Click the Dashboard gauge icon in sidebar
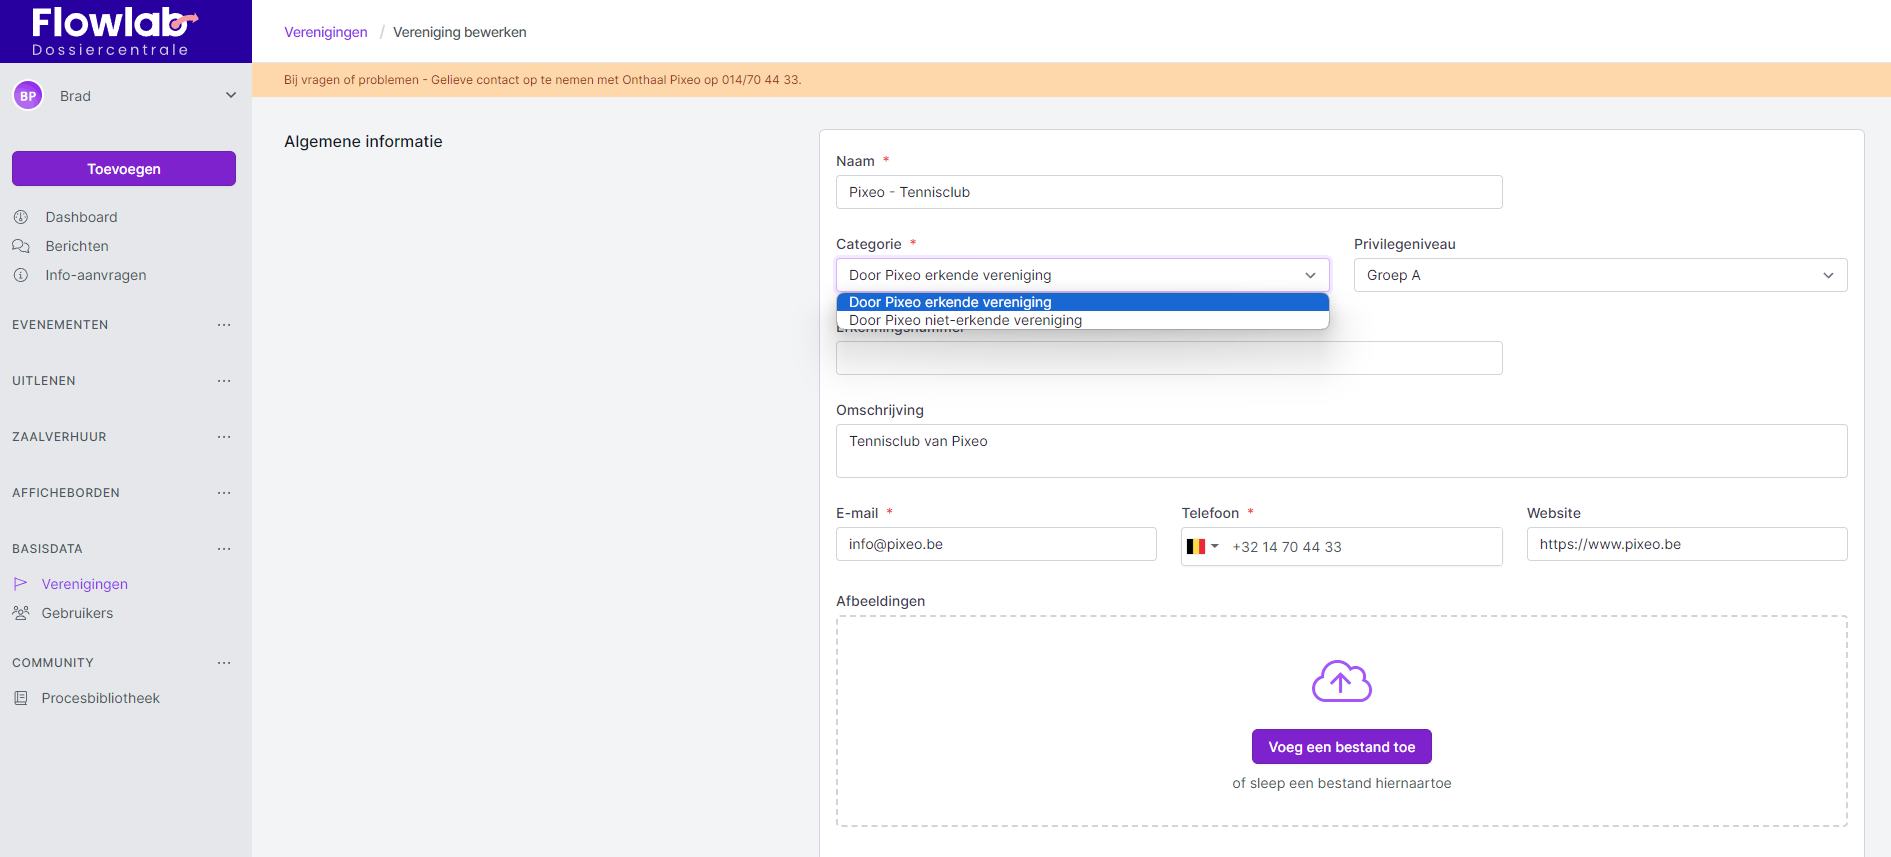 click(21, 217)
